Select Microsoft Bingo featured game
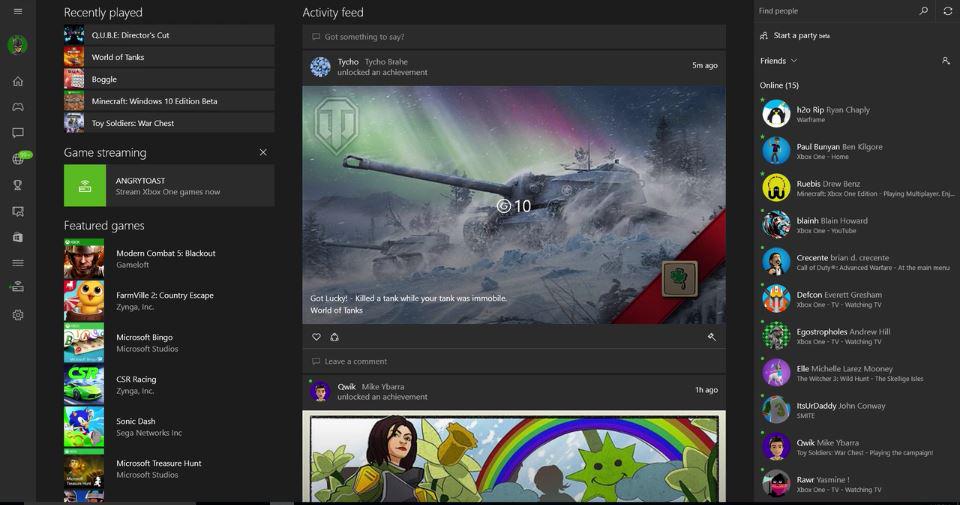 pyautogui.click(x=169, y=343)
